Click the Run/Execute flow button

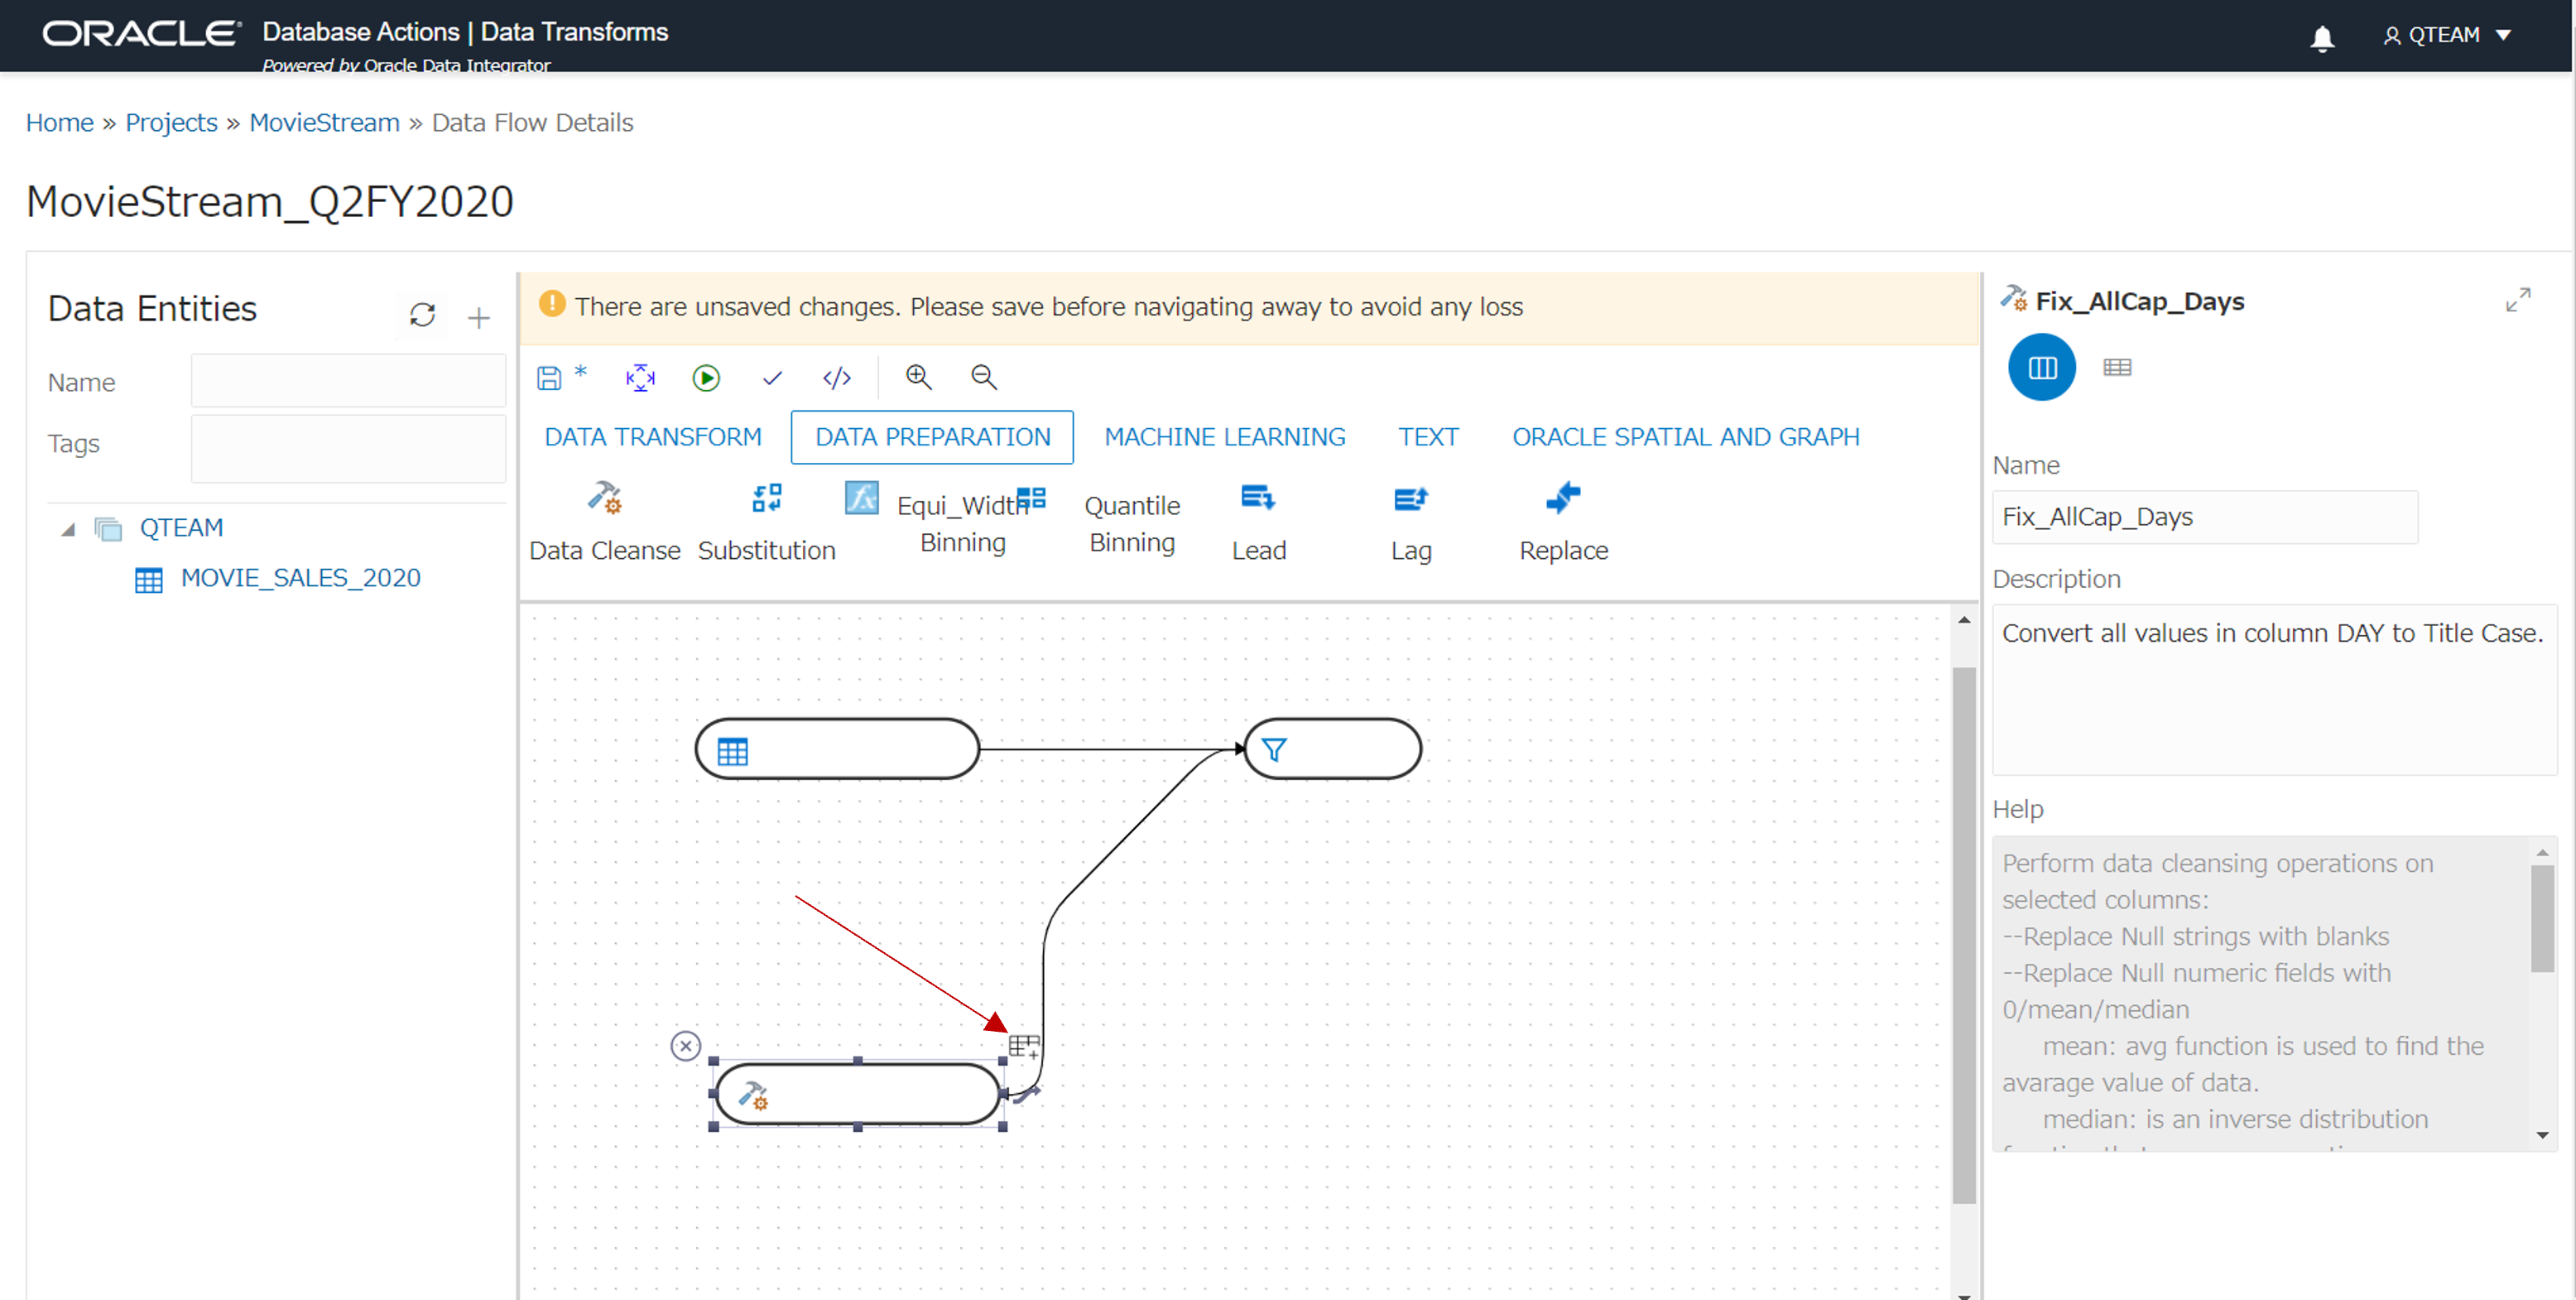706,378
